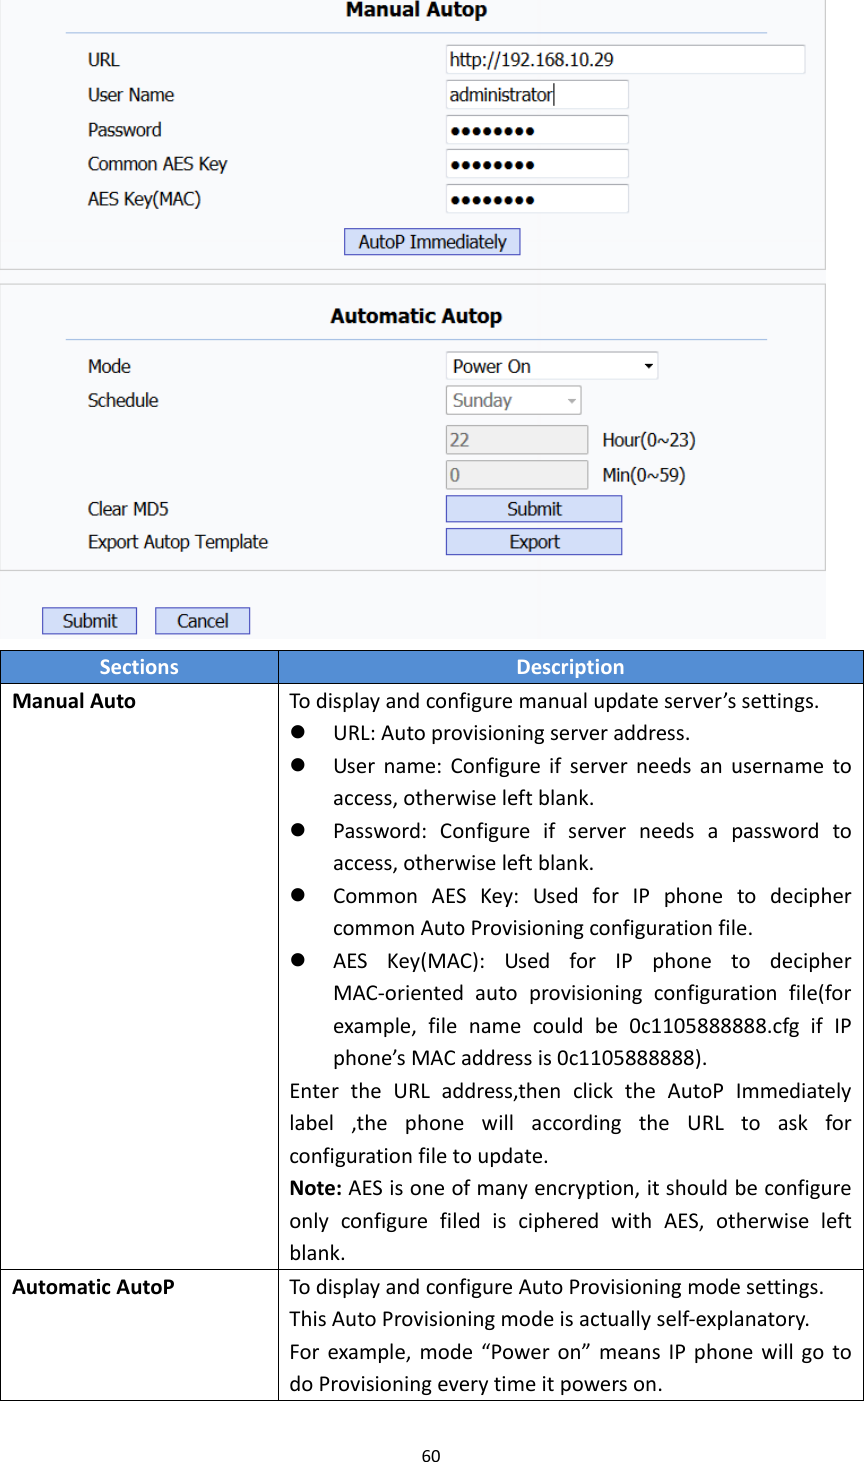The image size is (864, 1462).
Task: Click the Manual Autop section heading
Action: (x=415, y=11)
